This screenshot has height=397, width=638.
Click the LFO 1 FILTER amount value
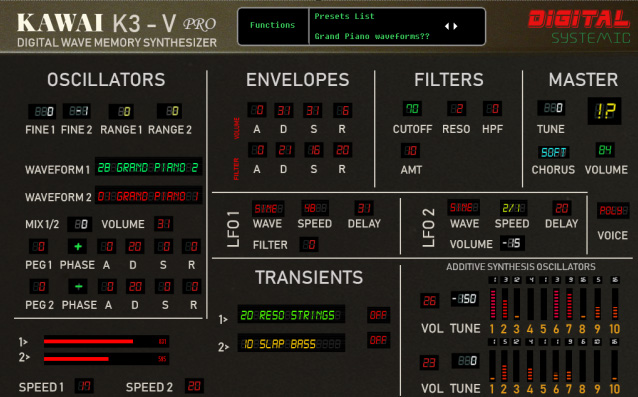(309, 244)
